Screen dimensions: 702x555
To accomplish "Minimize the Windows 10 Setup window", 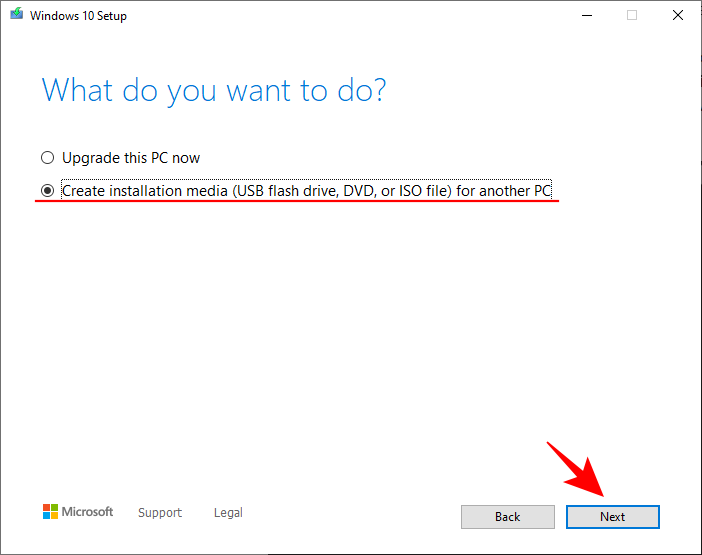I will pos(587,16).
